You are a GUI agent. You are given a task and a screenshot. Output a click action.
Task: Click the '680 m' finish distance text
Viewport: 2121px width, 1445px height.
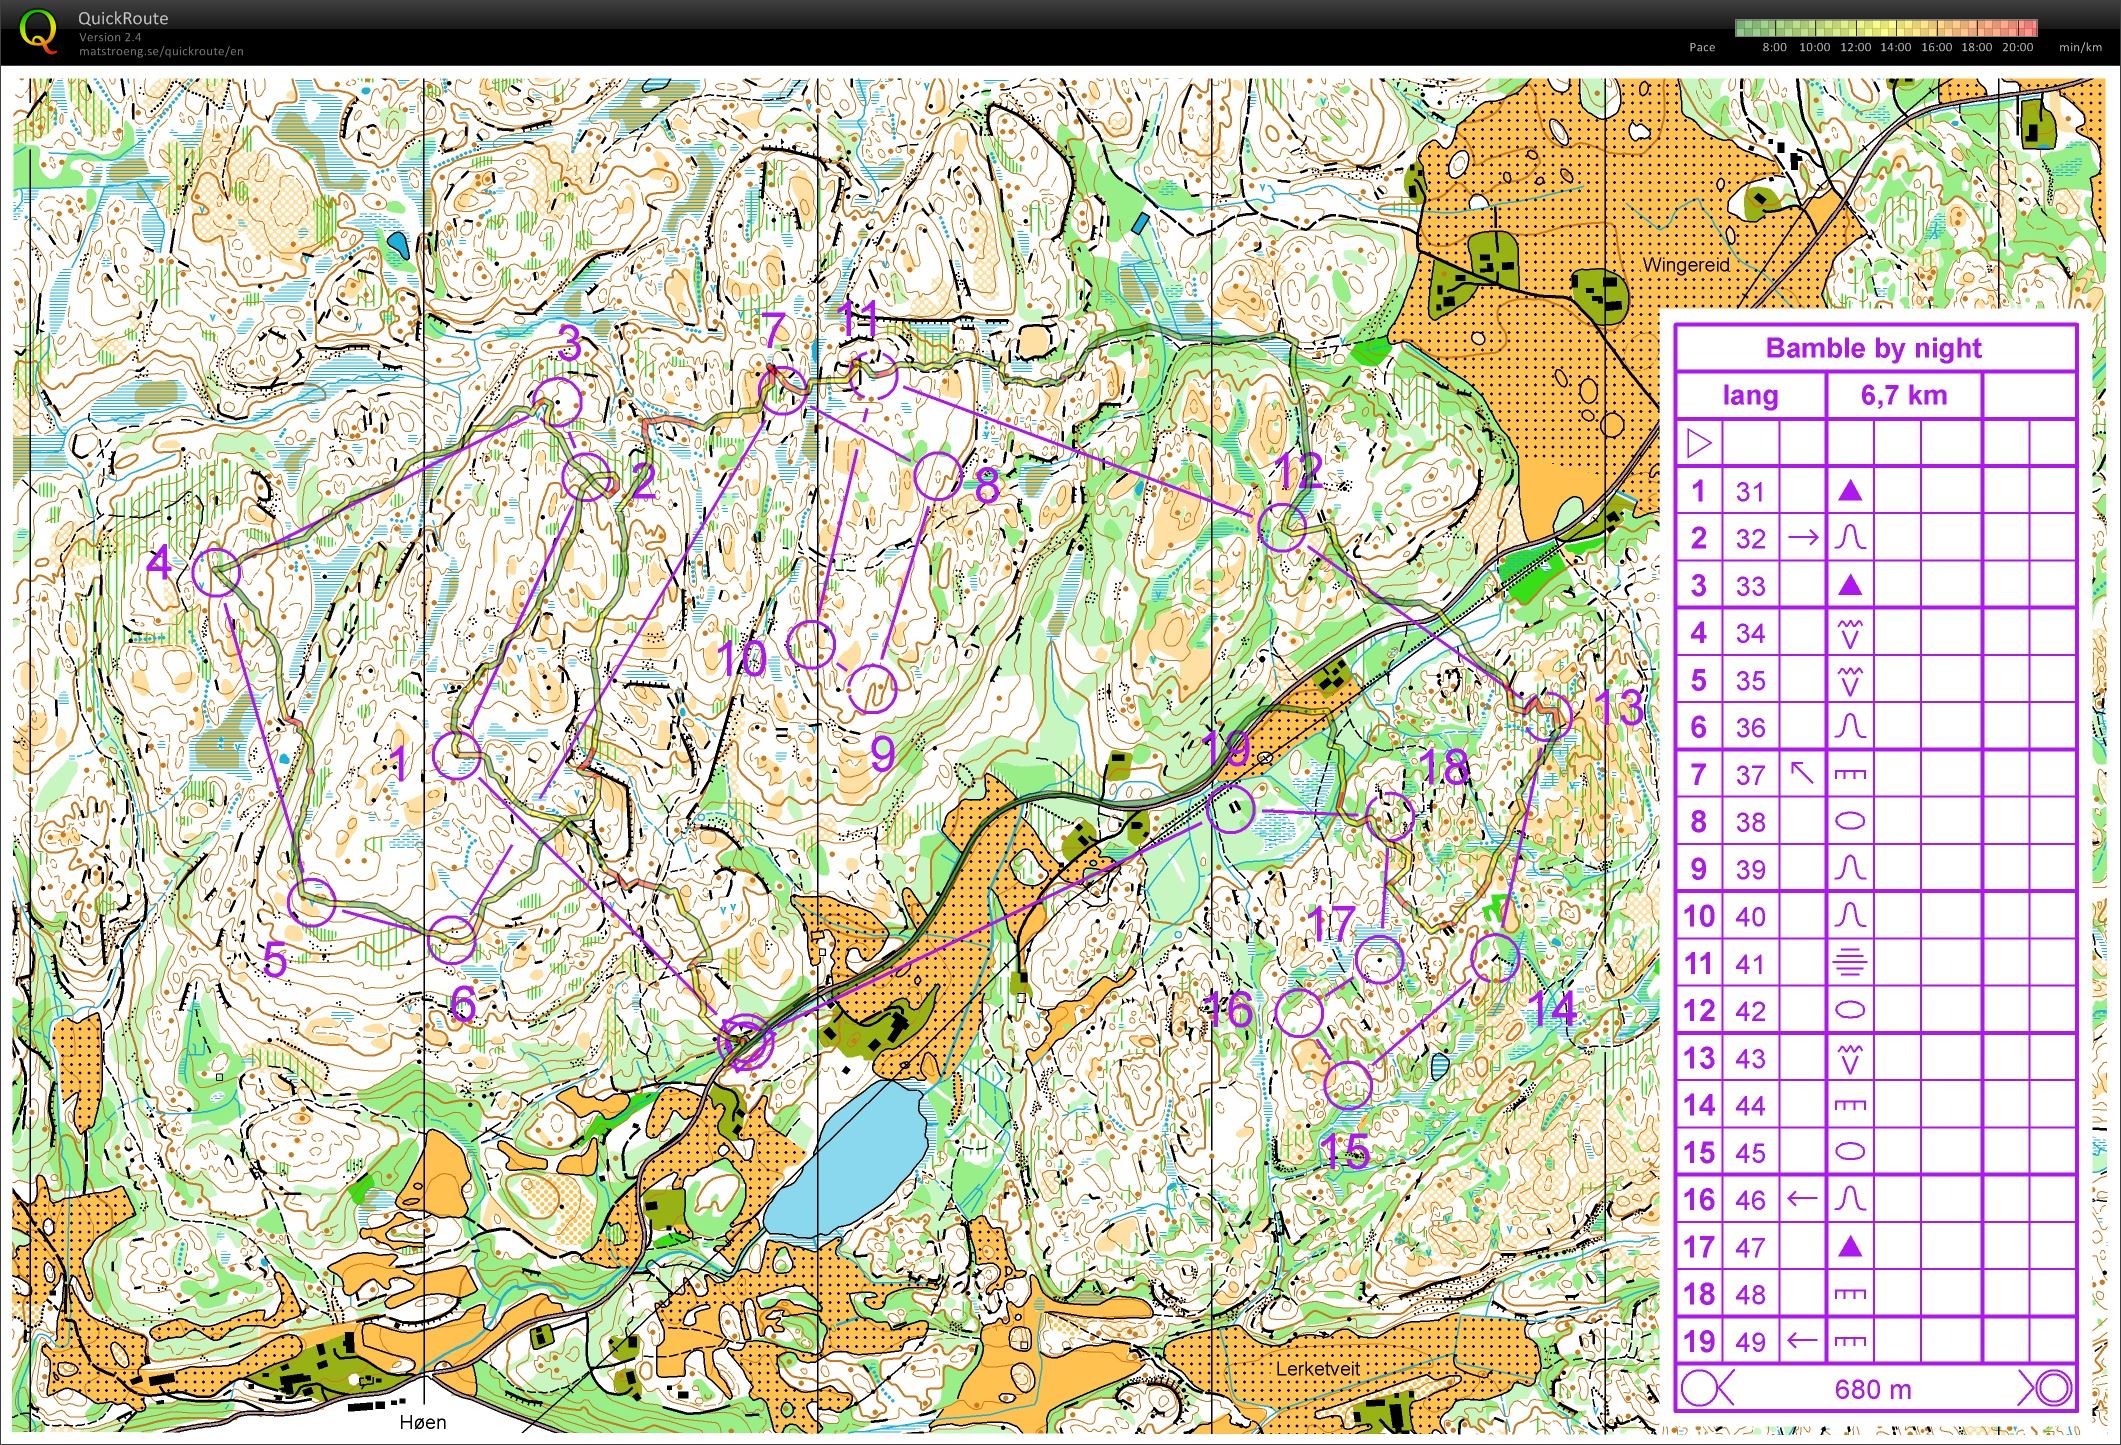tap(1872, 1389)
